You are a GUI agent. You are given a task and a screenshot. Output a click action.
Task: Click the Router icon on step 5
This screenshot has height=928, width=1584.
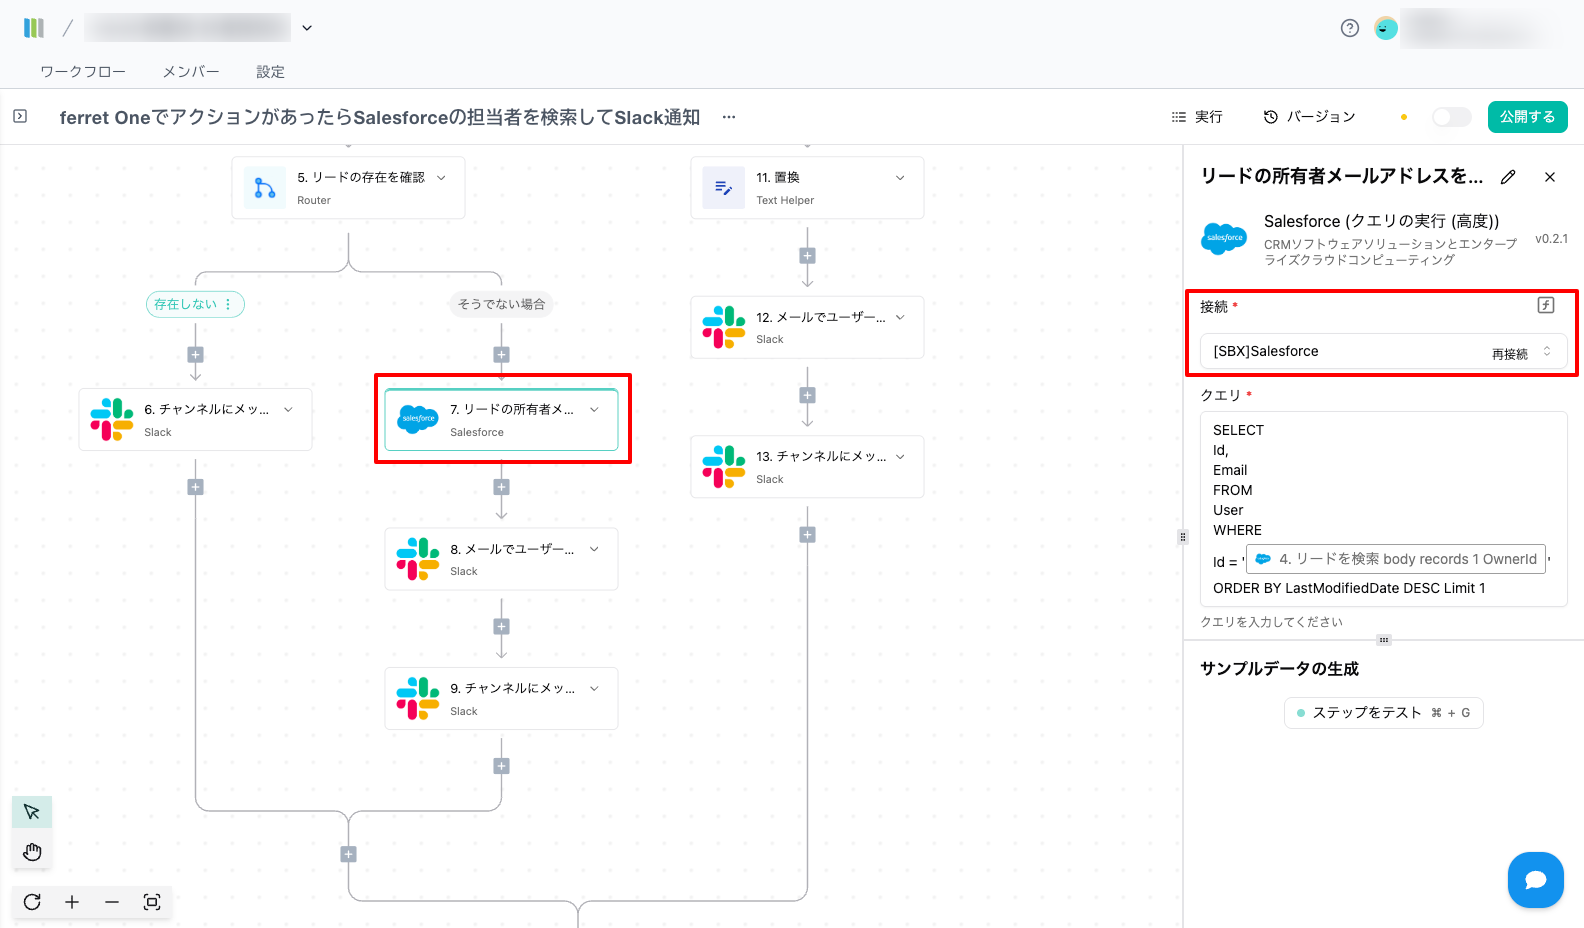tap(265, 188)
